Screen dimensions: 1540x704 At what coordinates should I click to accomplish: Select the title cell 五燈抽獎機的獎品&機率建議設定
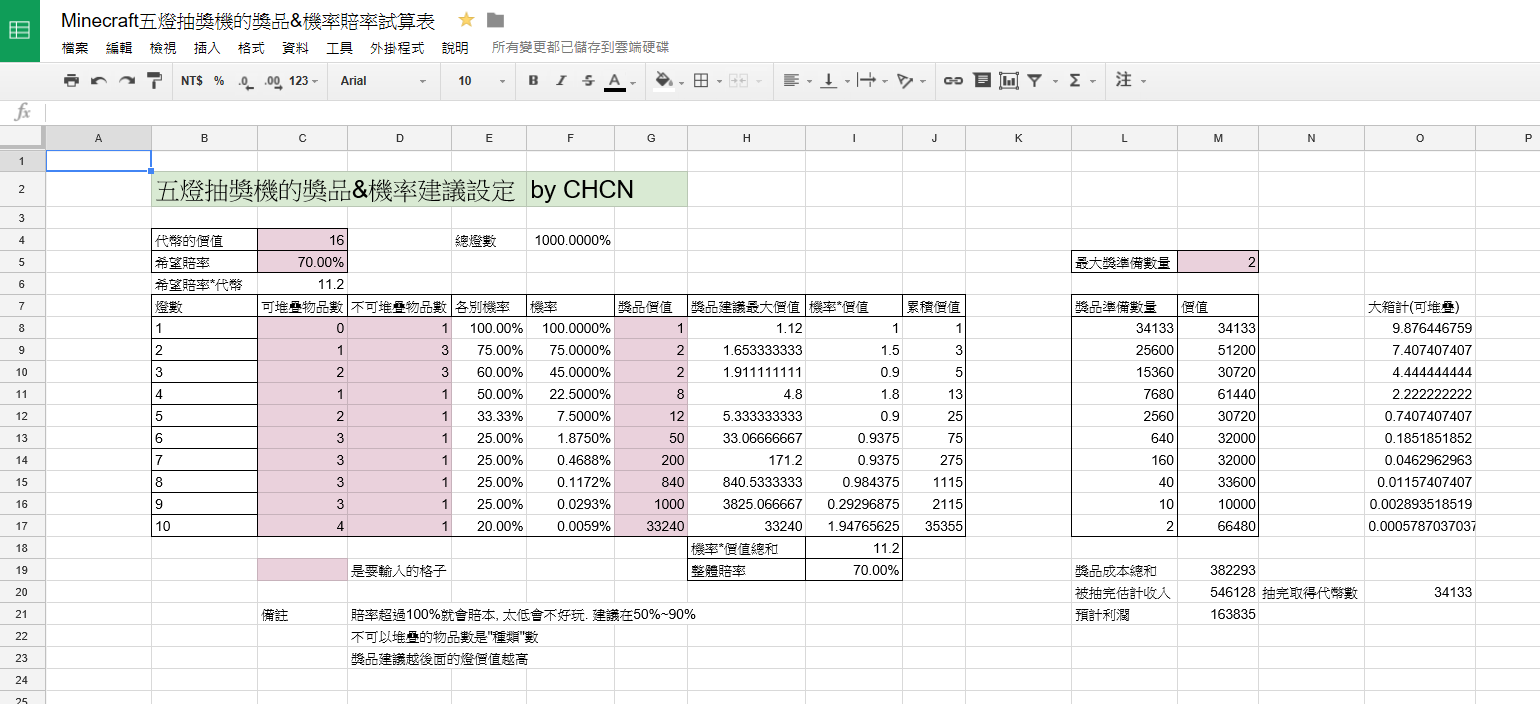pyautogui.click(x=339, y=189)
